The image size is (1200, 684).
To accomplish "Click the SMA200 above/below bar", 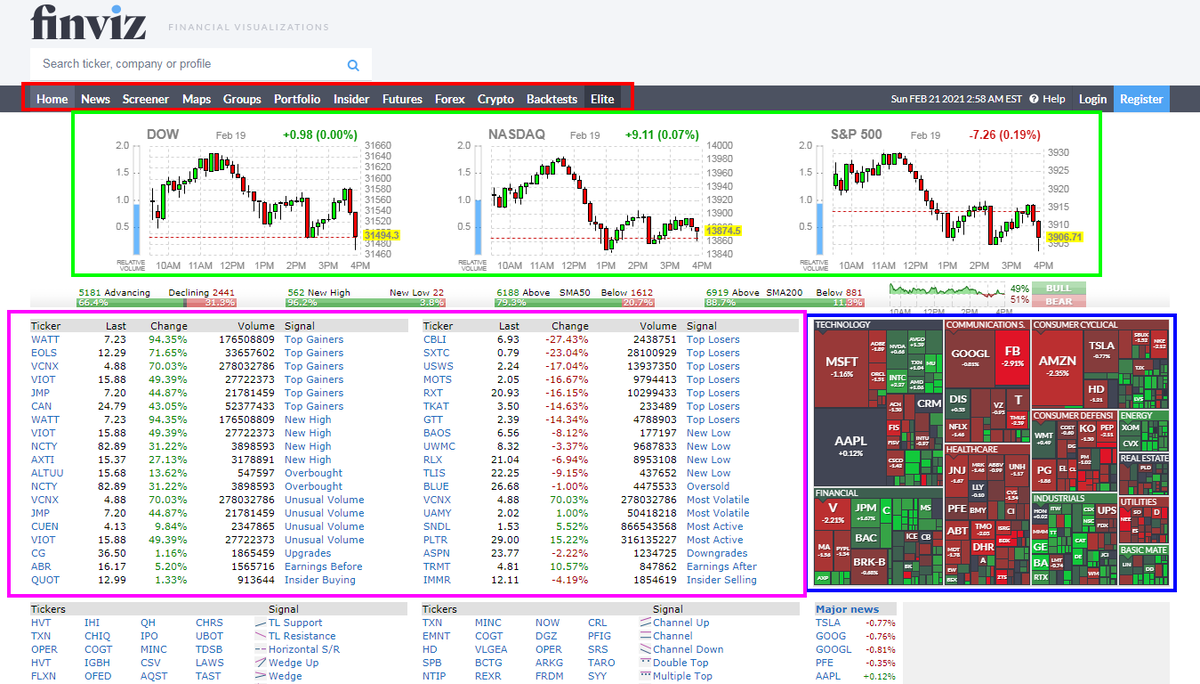I will pos(784,302).
